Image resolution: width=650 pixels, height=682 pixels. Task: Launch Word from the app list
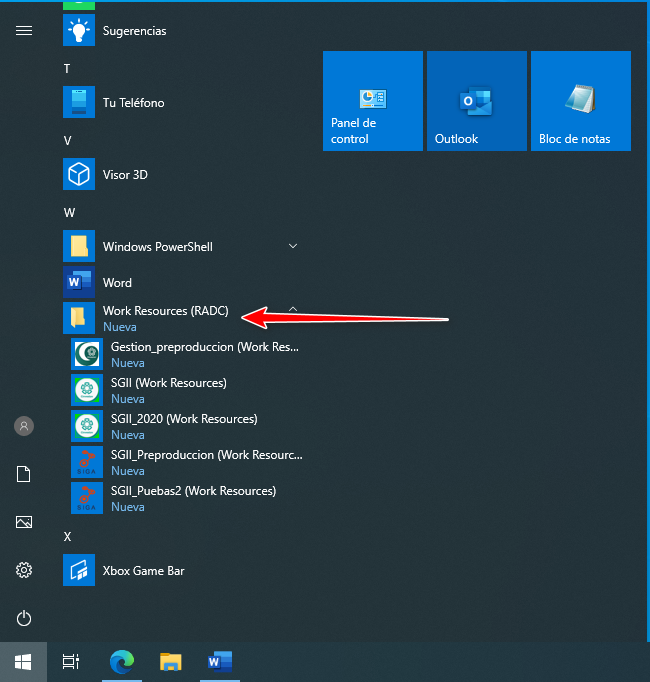(x=117, y=283)
